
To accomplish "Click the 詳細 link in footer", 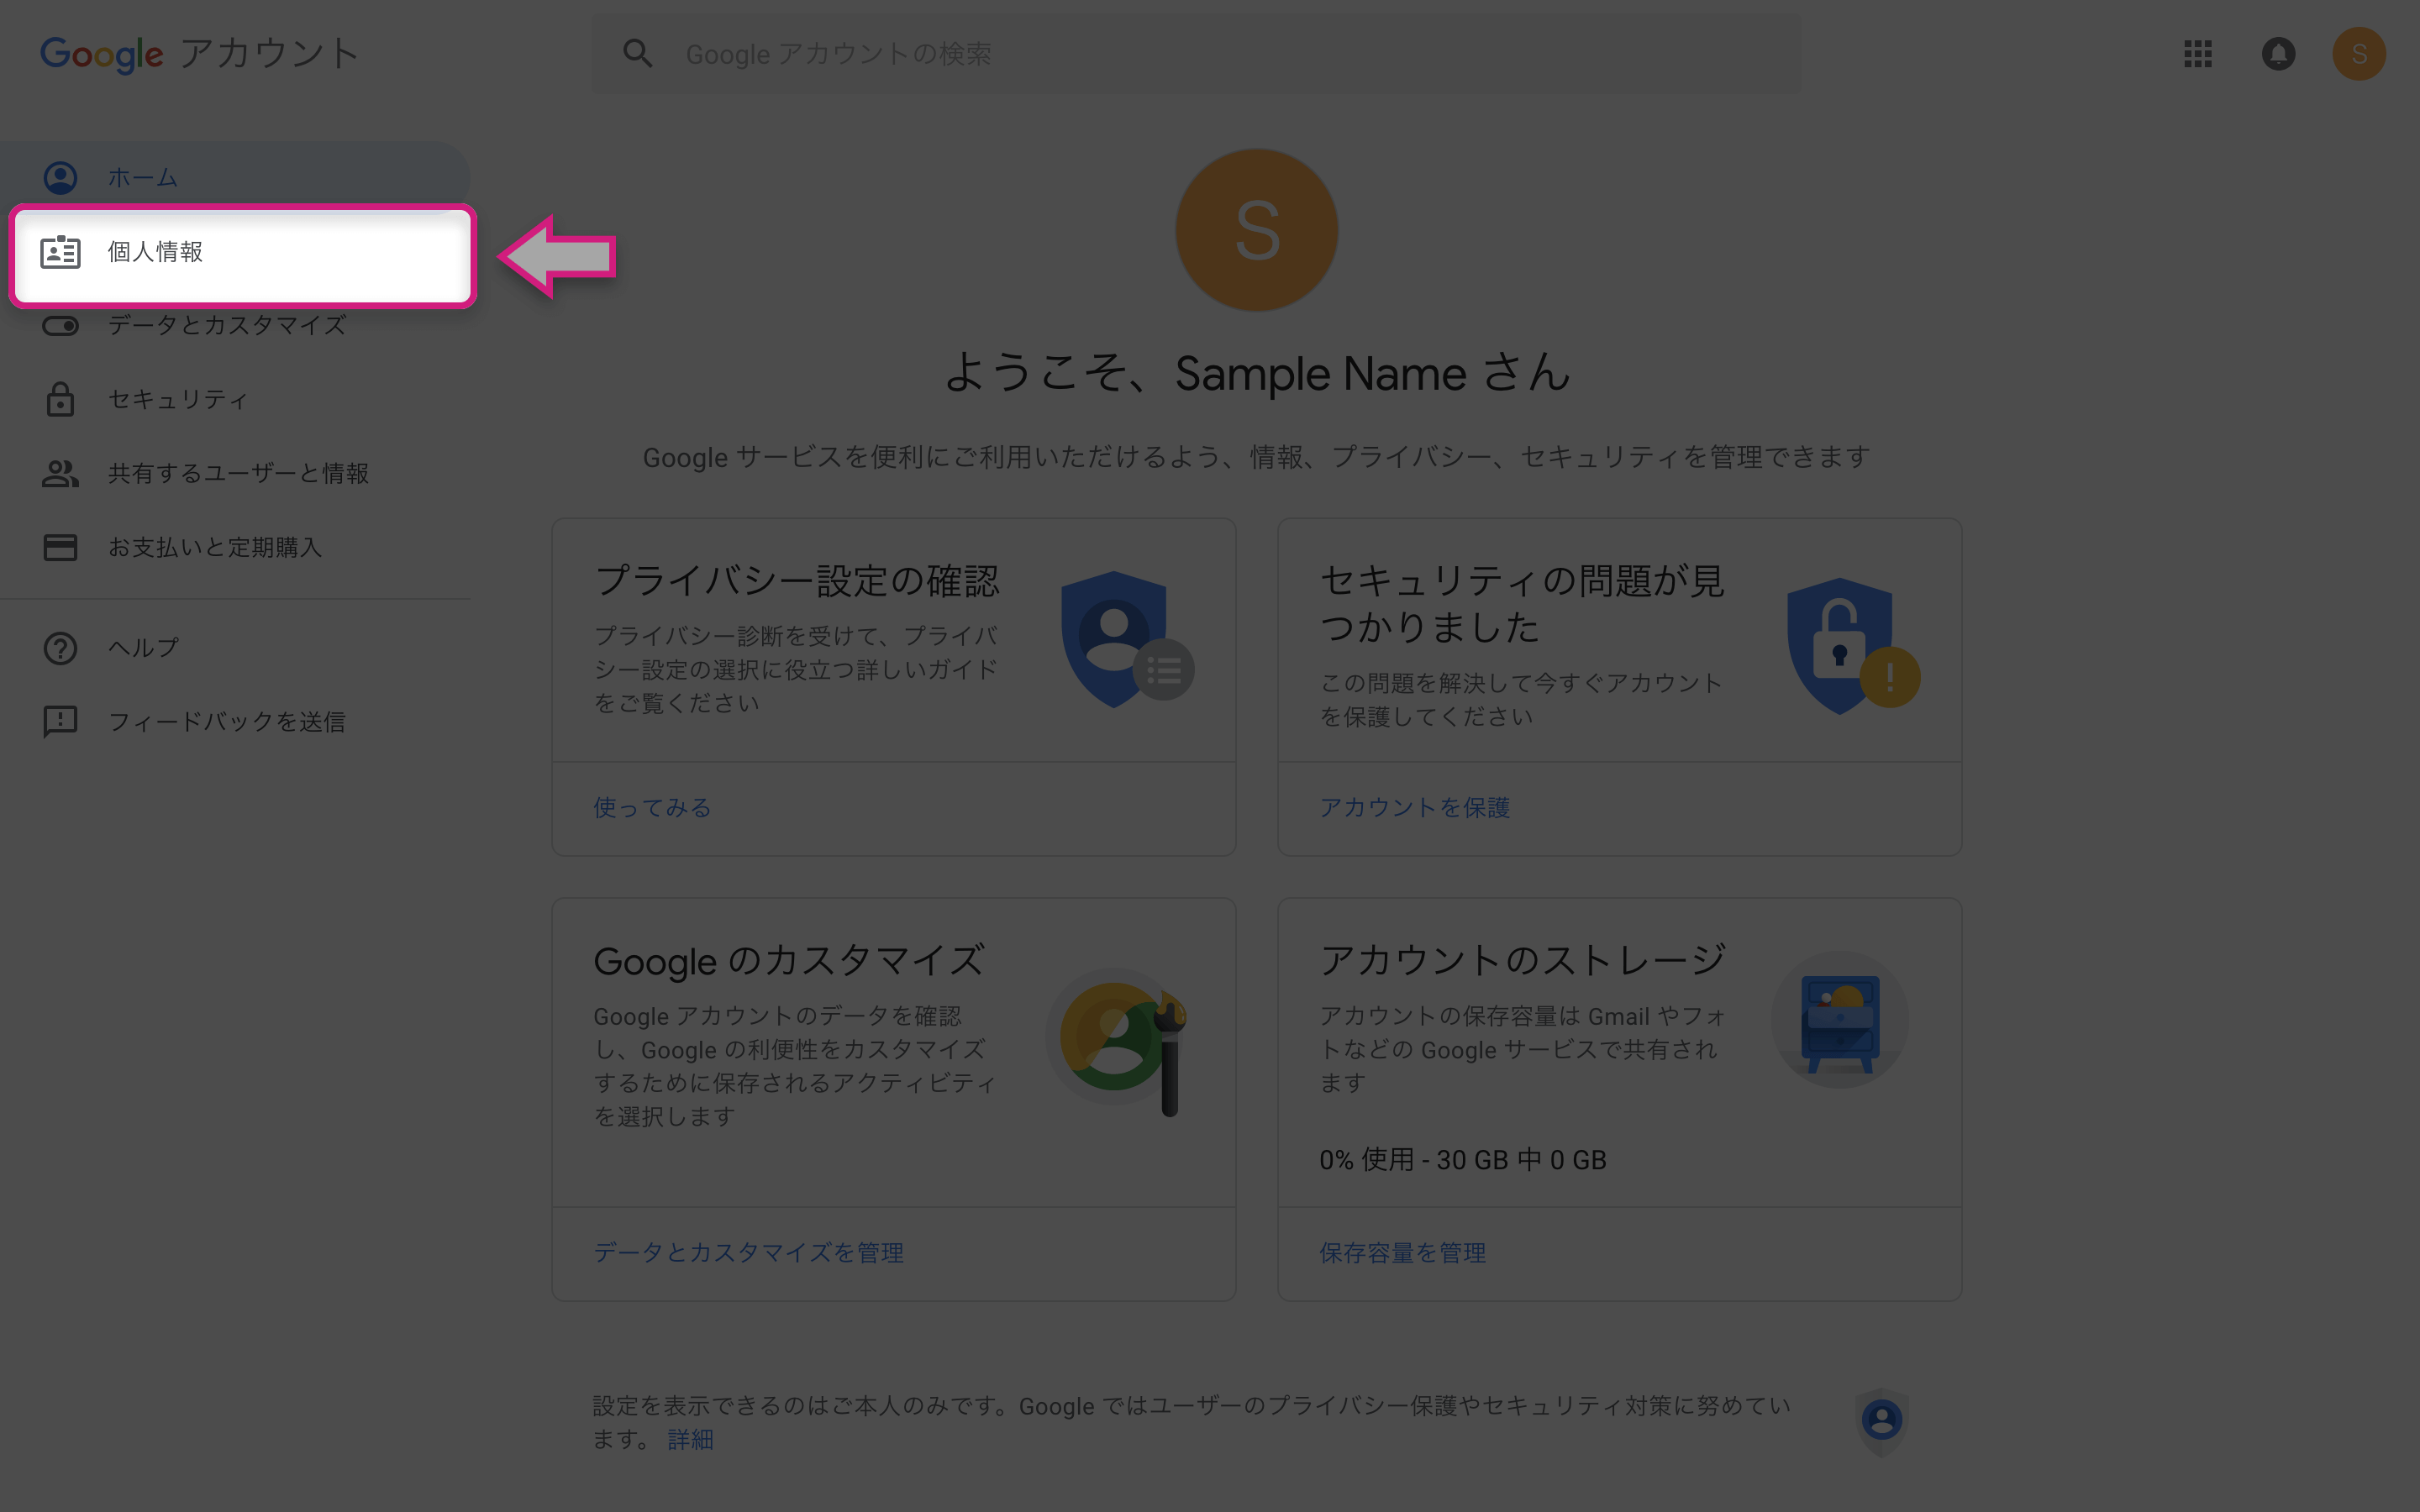I will coord(690,1440).
